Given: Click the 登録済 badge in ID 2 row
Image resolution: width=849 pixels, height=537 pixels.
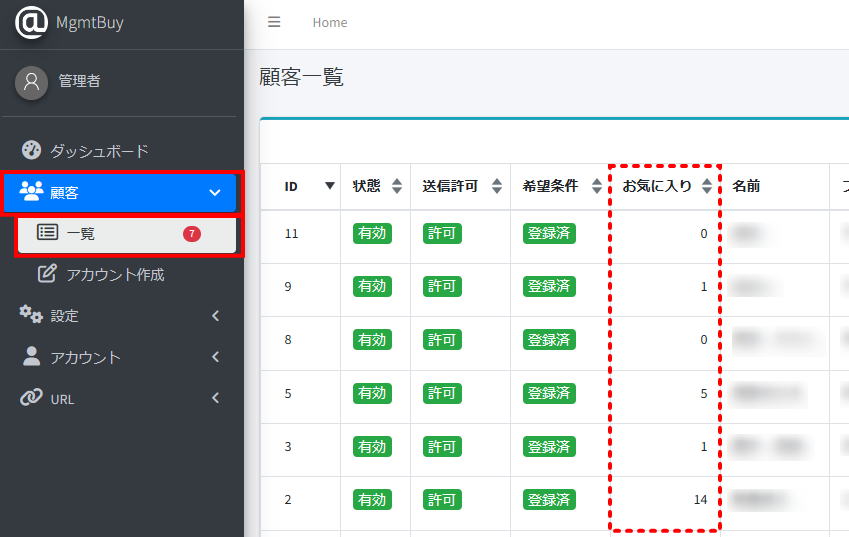Looking at the screenshot, I should pos(549,499).
